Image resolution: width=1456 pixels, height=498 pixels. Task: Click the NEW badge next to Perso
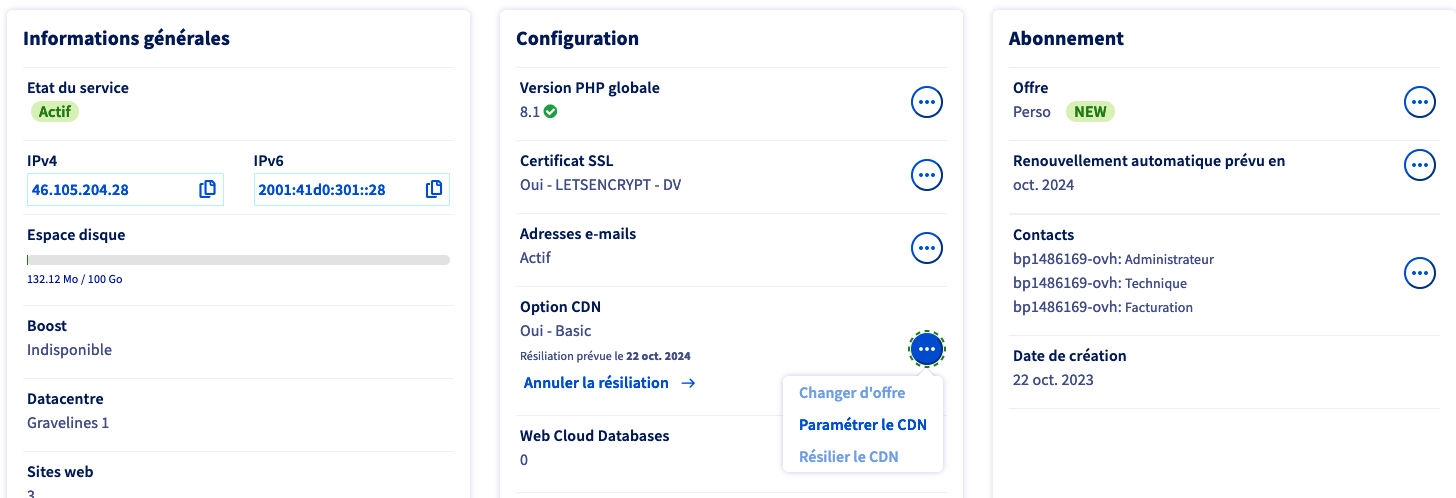[x=1090, y=112]
